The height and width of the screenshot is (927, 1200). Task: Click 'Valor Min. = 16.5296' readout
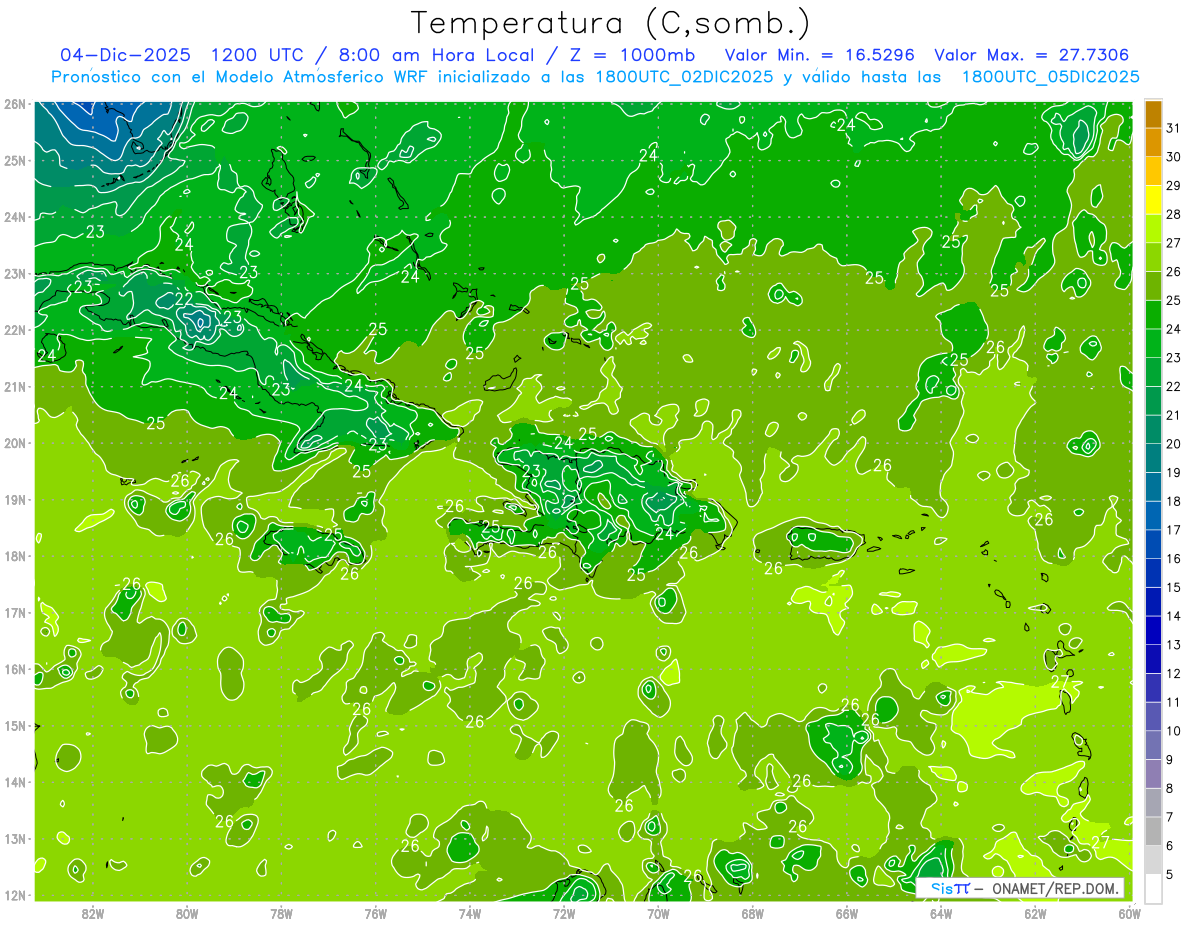tap(819, 55)
